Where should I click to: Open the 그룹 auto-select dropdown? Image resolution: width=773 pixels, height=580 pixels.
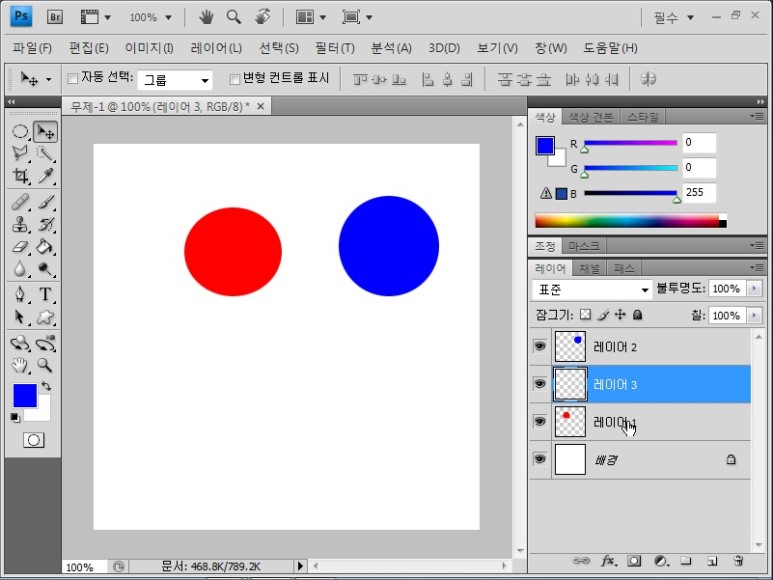coord(175,80)
